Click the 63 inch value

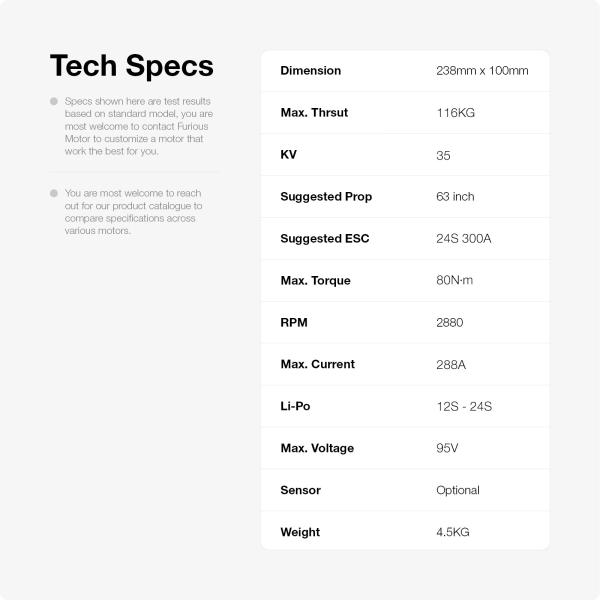(x=455, y=197)
